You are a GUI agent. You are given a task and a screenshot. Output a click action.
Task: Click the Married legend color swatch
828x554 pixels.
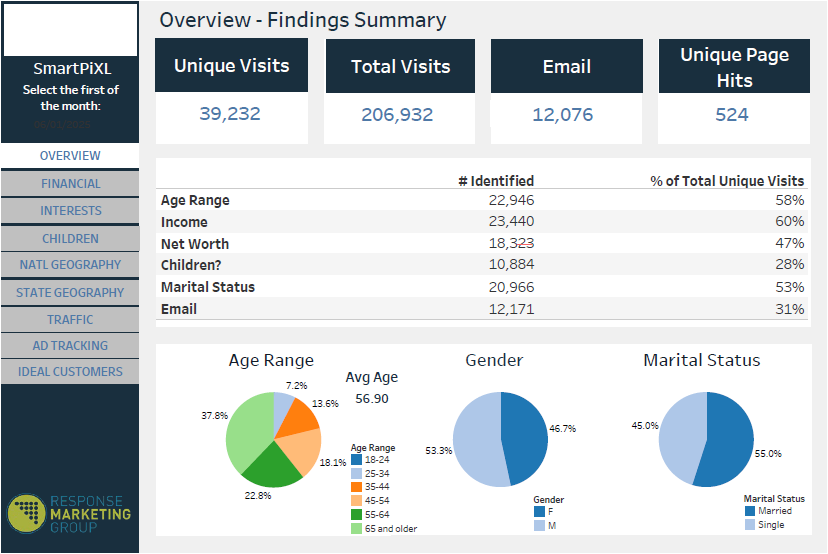(750, 510)
